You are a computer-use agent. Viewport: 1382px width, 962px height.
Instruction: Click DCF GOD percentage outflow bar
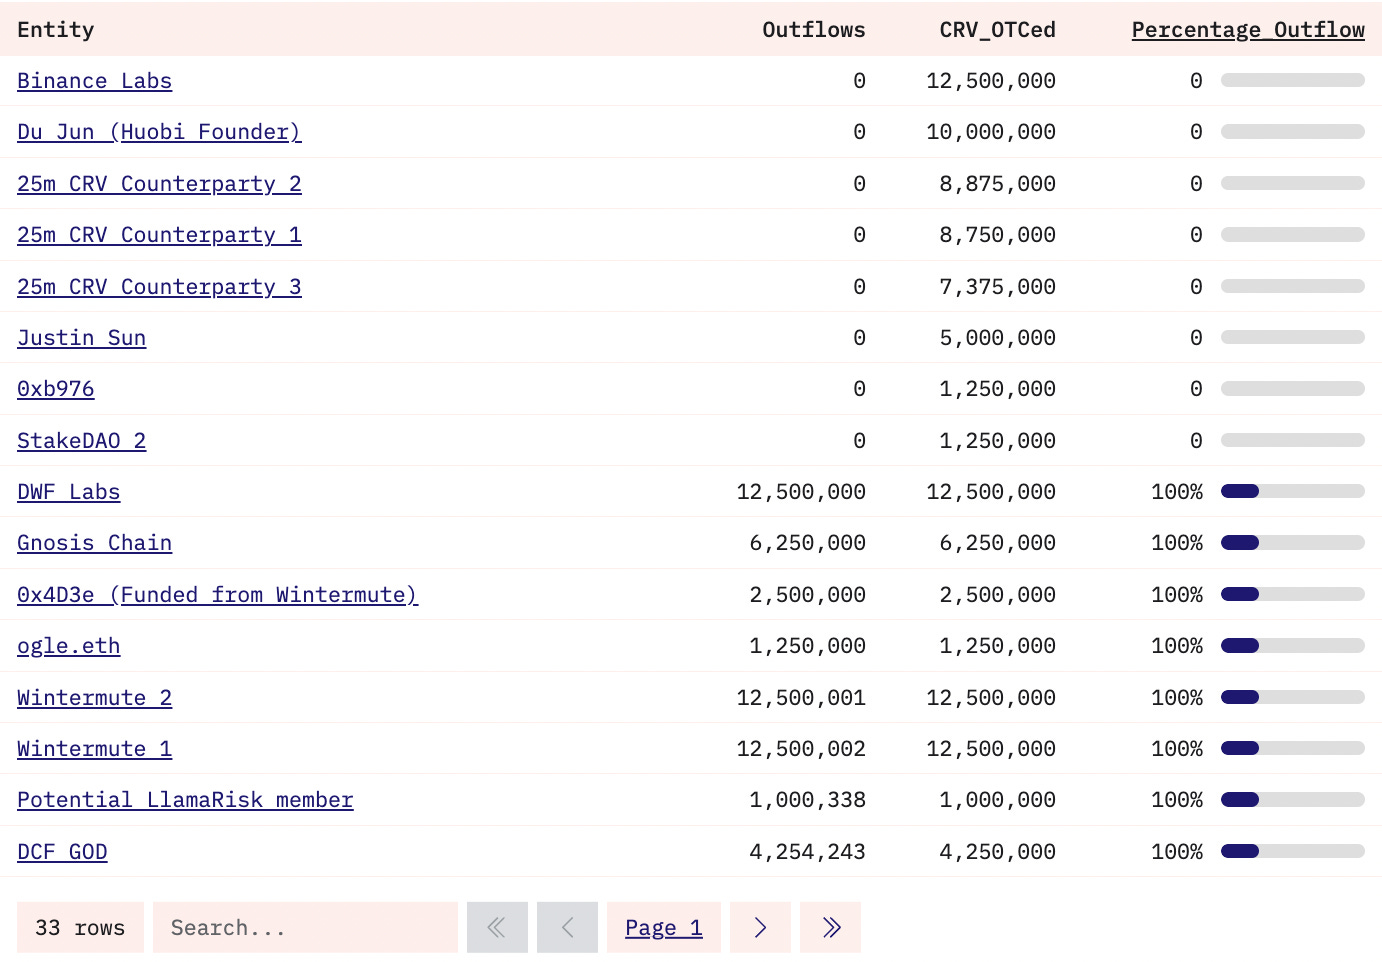(x=1293, y=851)
